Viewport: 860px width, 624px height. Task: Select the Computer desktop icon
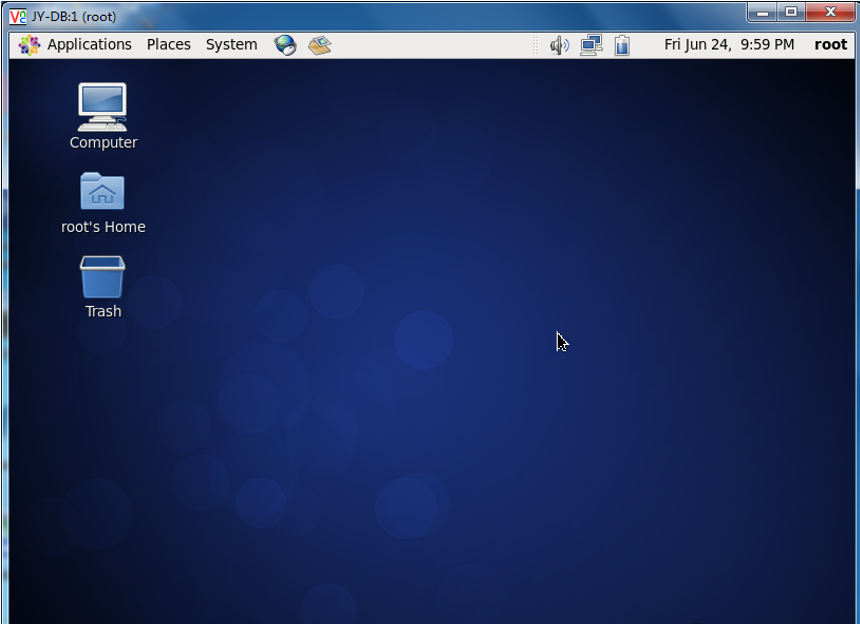[x=102, y=108]
